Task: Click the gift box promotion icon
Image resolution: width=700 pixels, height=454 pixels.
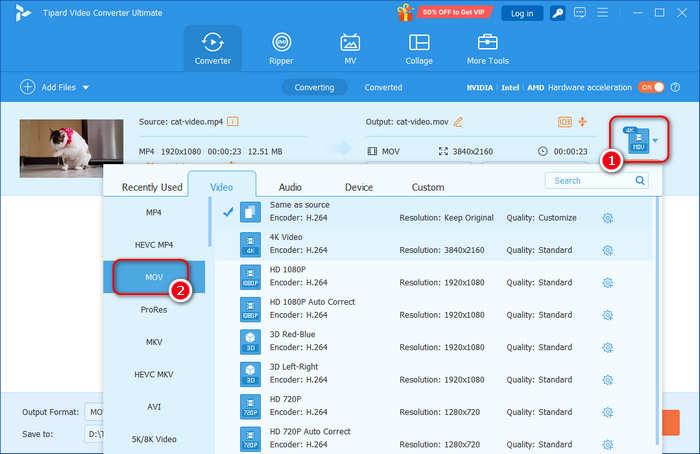Action: click(405, 12)
